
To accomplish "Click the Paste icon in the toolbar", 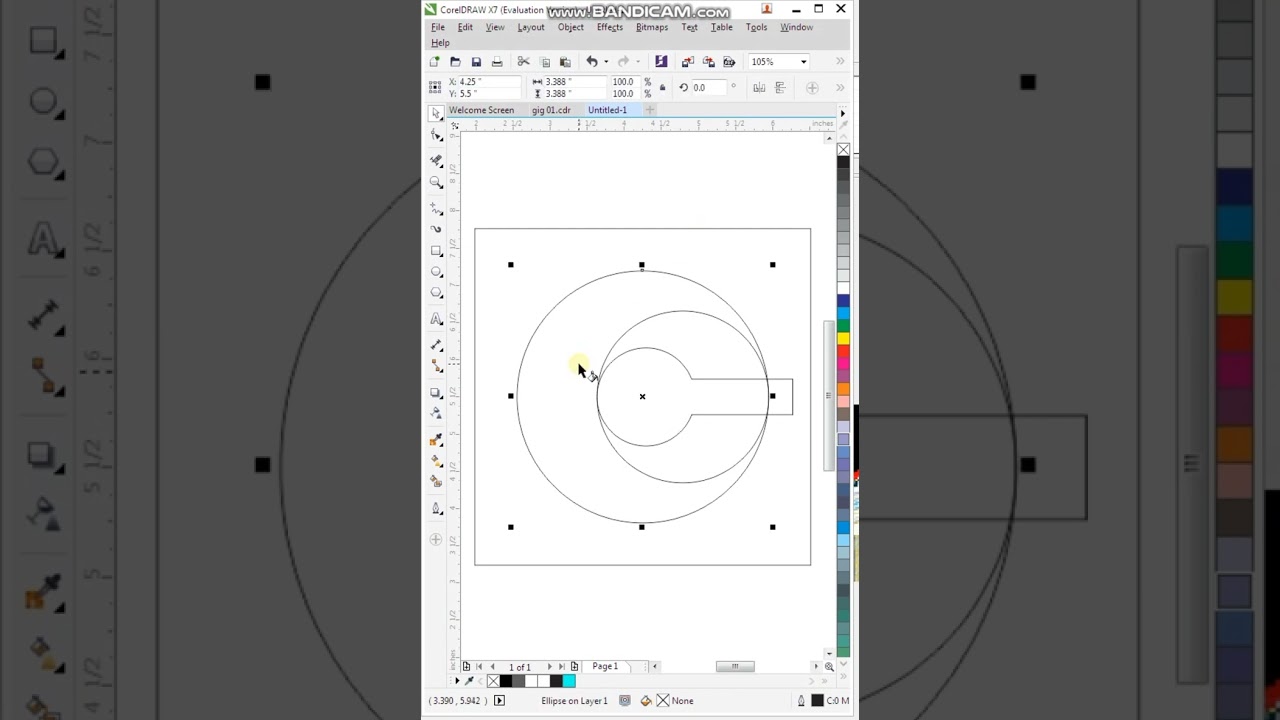I will pos(565,62).
